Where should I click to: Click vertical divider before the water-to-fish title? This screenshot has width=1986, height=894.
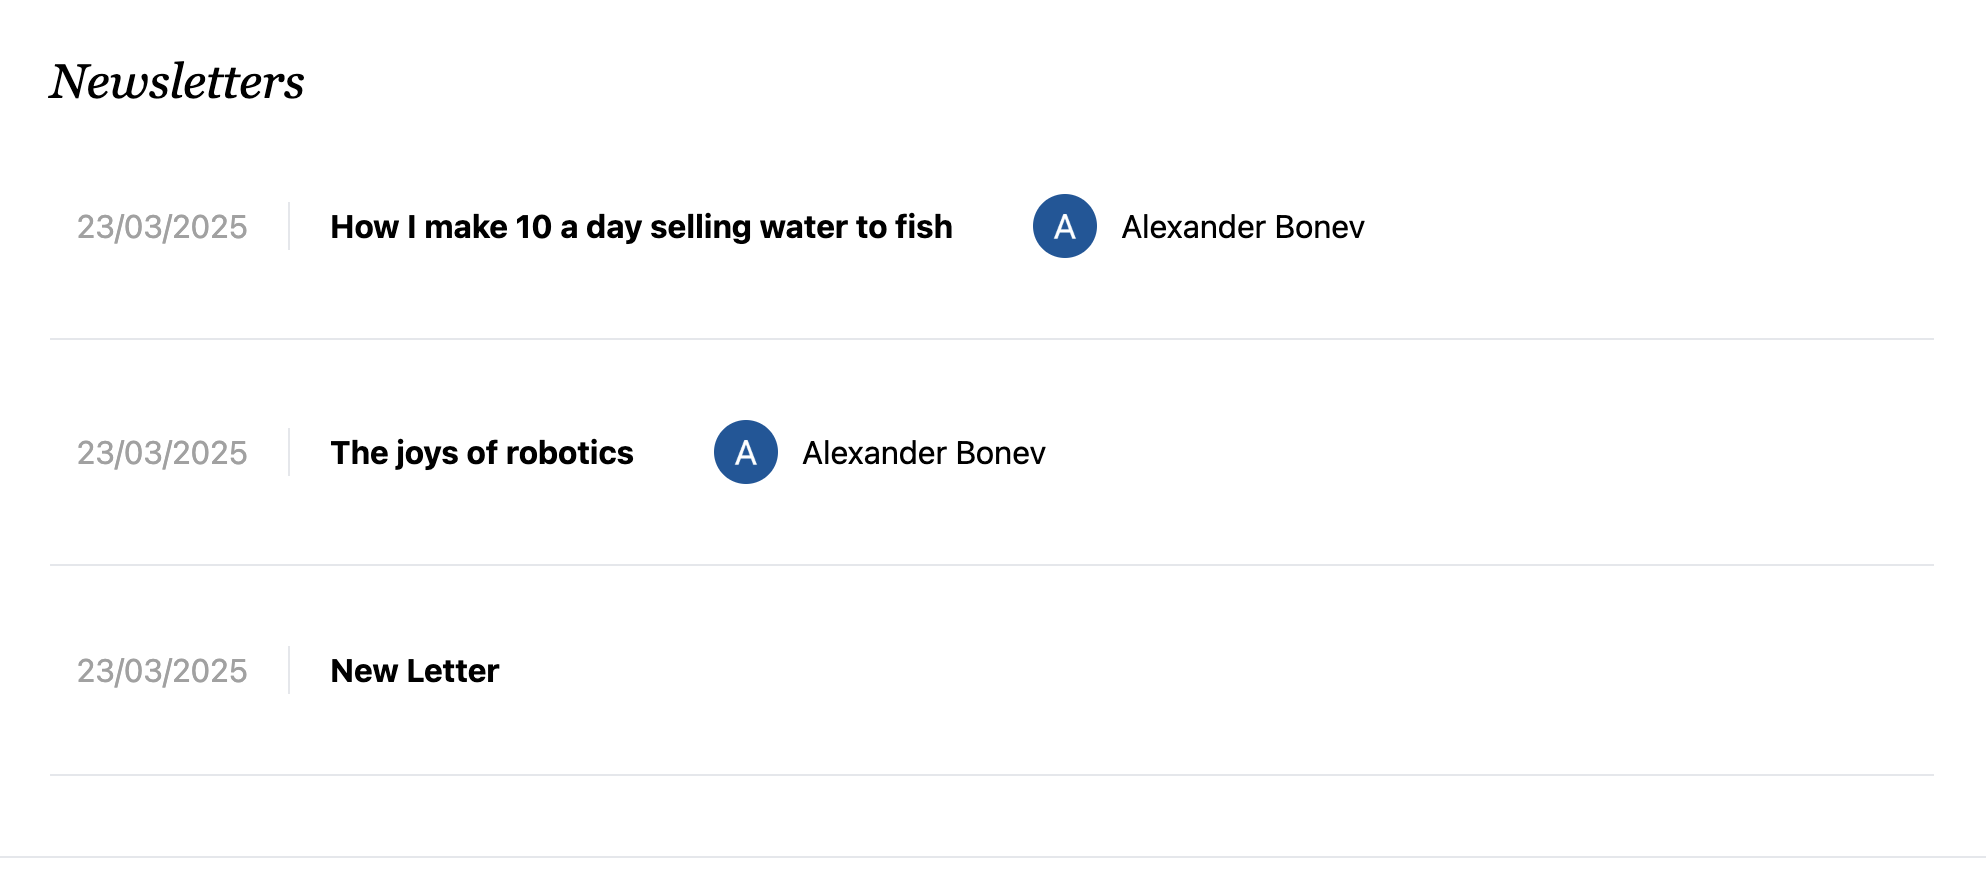(289, 226)
